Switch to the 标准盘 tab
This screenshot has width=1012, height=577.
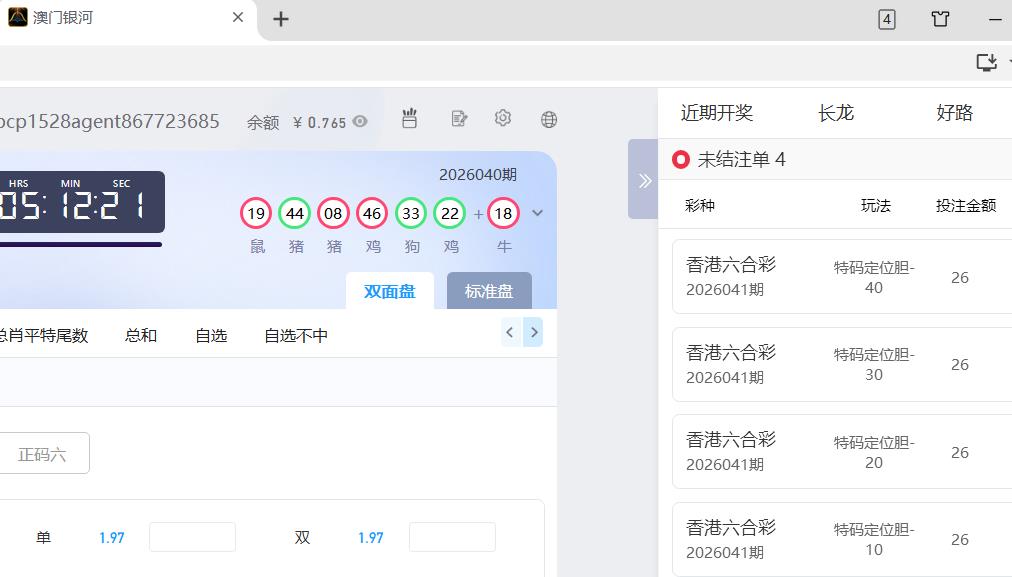pos(489,291)
